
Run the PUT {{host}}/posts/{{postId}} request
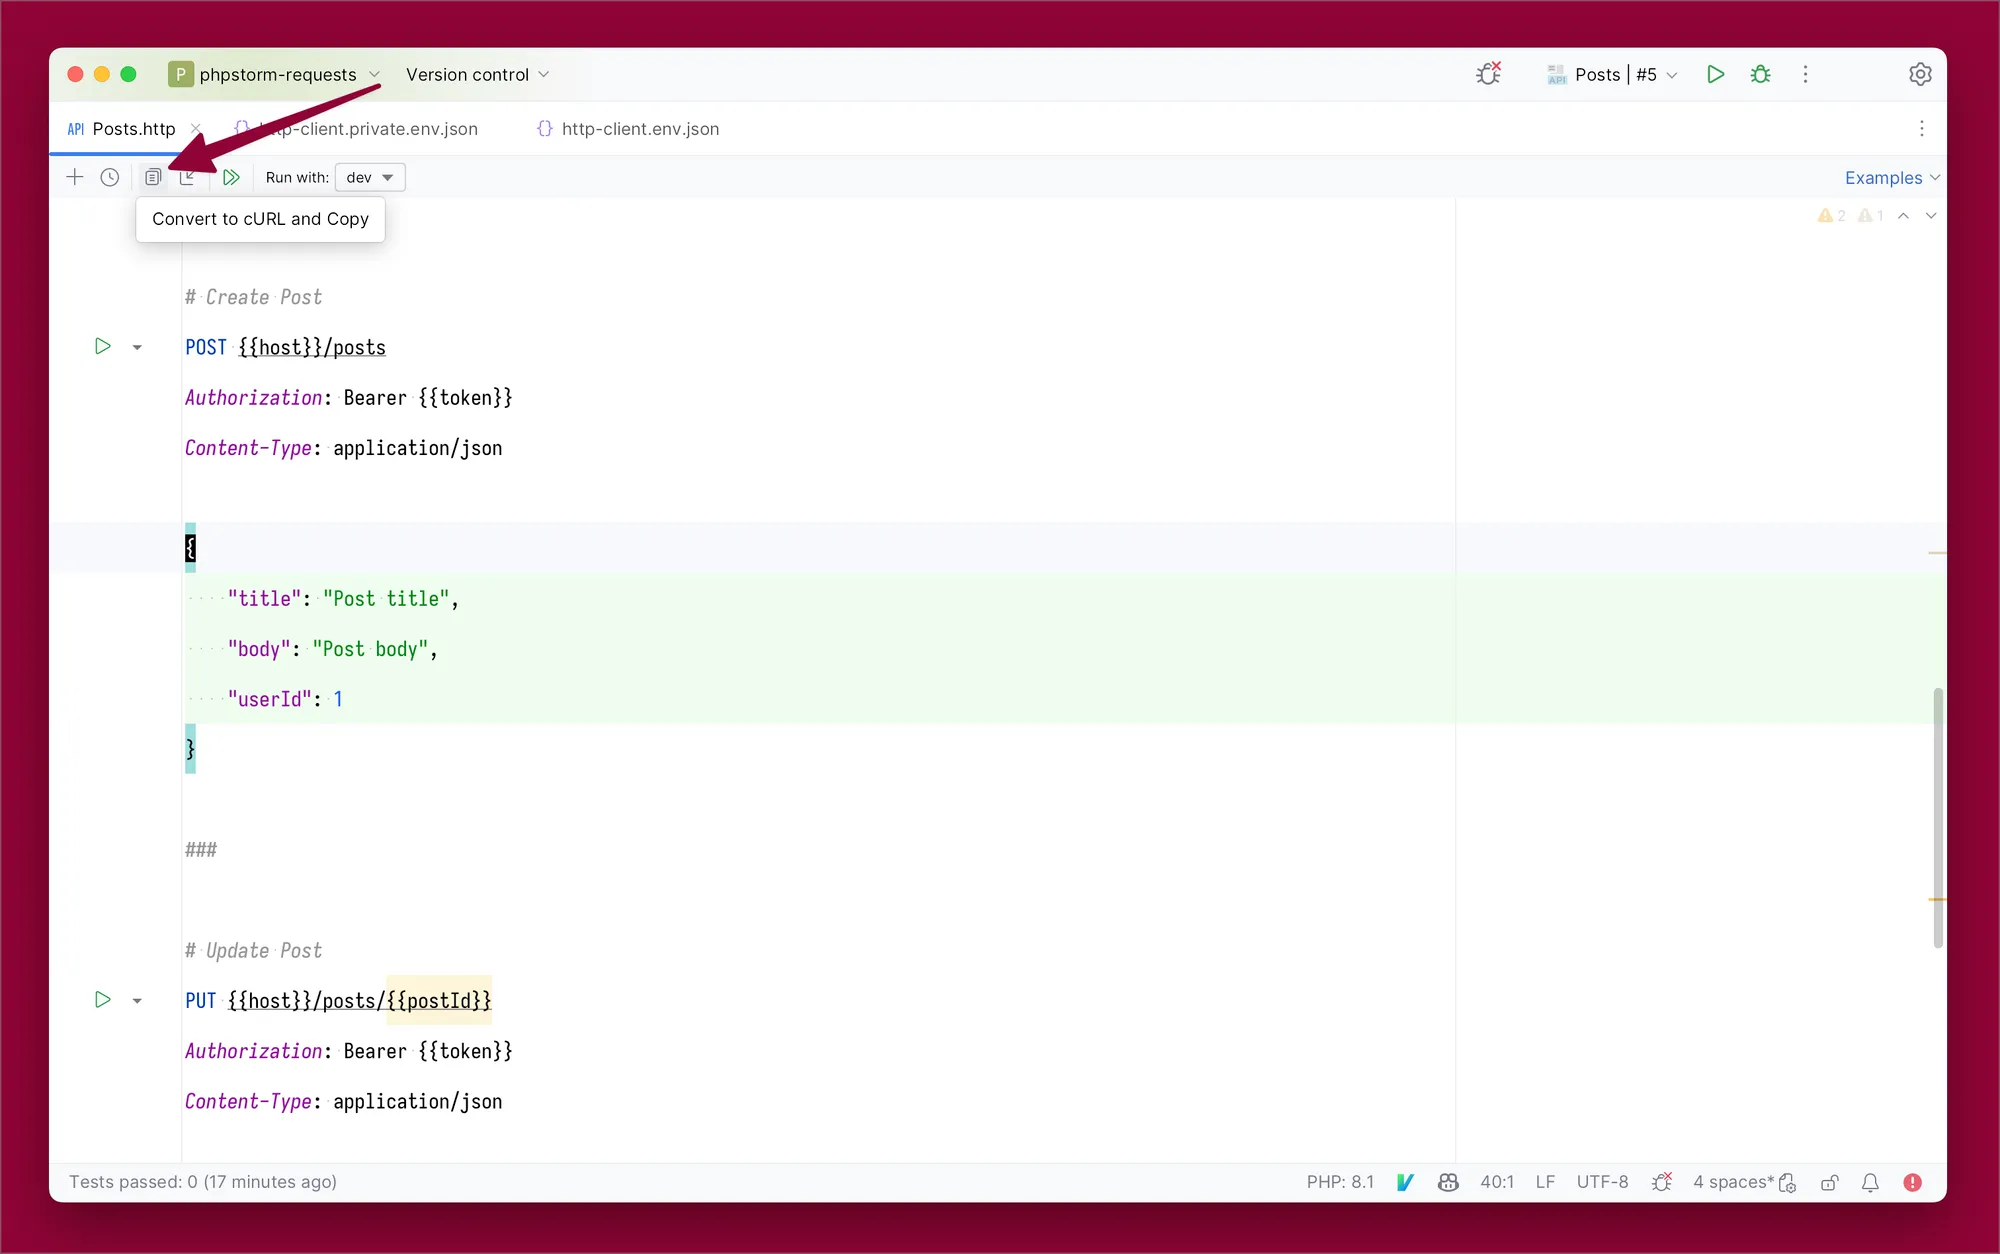(102, 999)
